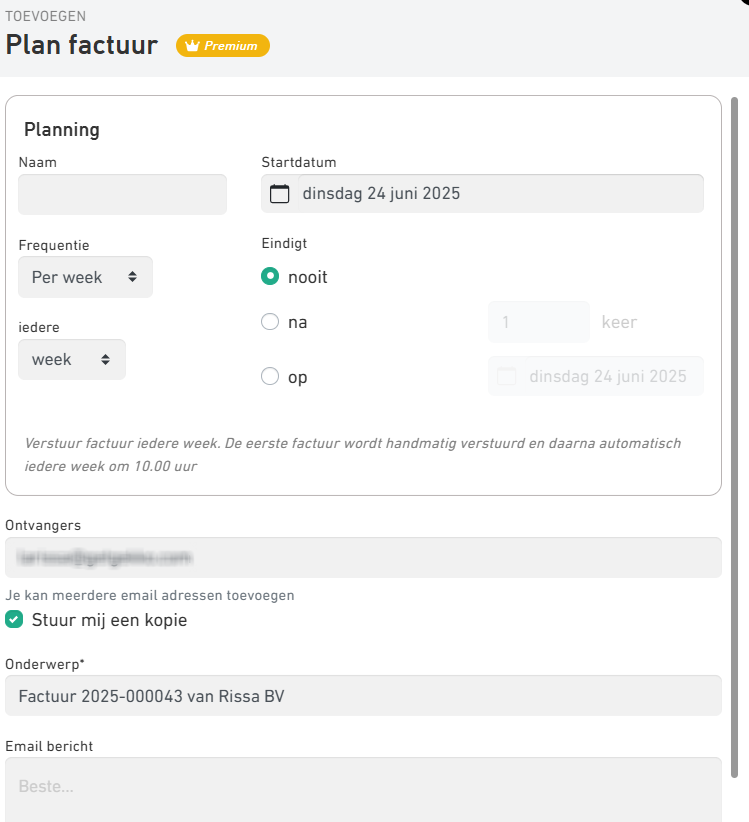The height and width of the screenshot is (822, 749).
Task: Click the Premium badge
Action: click(x=223, y=46)
